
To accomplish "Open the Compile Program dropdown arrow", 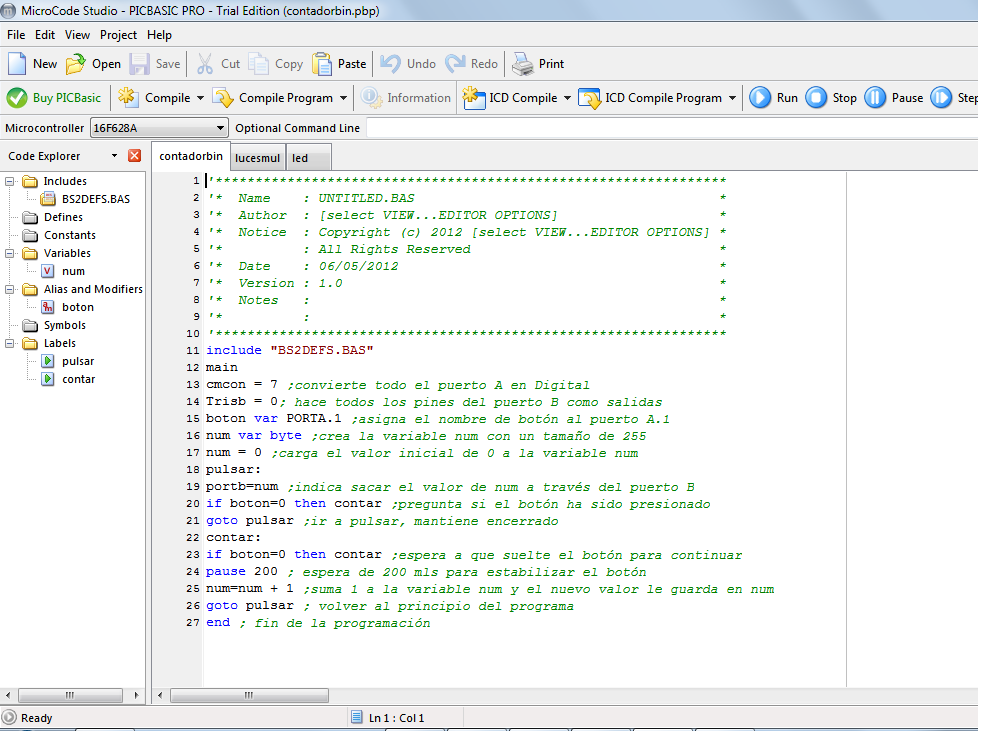I will 343,98.
